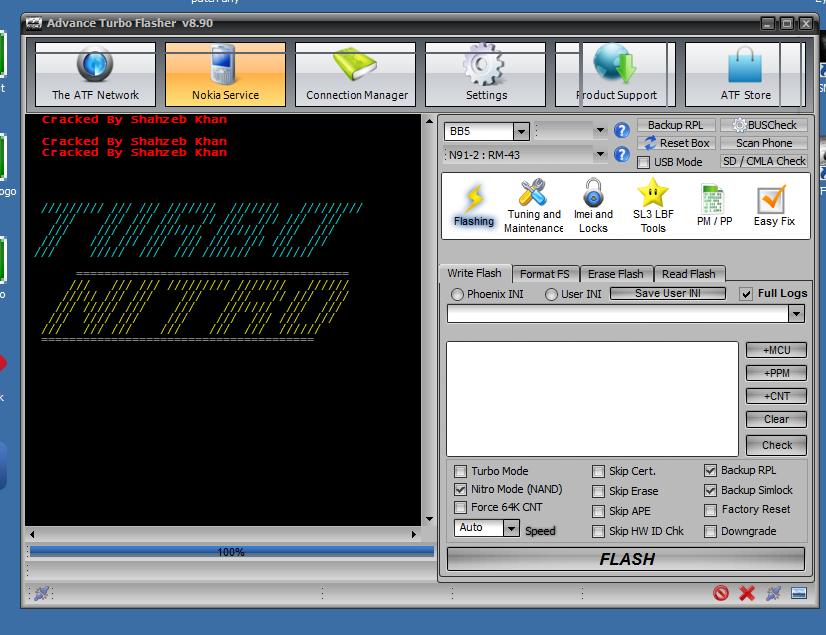Add PPM file with +PPM button
Viewport: 826px width, 635px height.
tap(776, 373)
